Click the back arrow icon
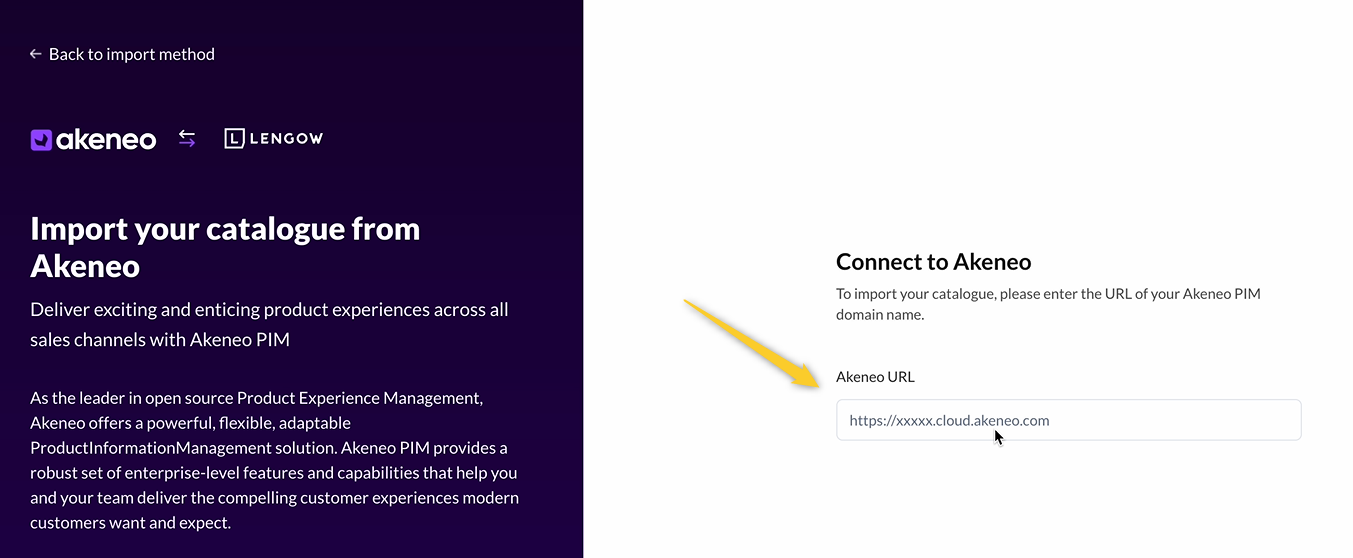 tap(36, 54)
